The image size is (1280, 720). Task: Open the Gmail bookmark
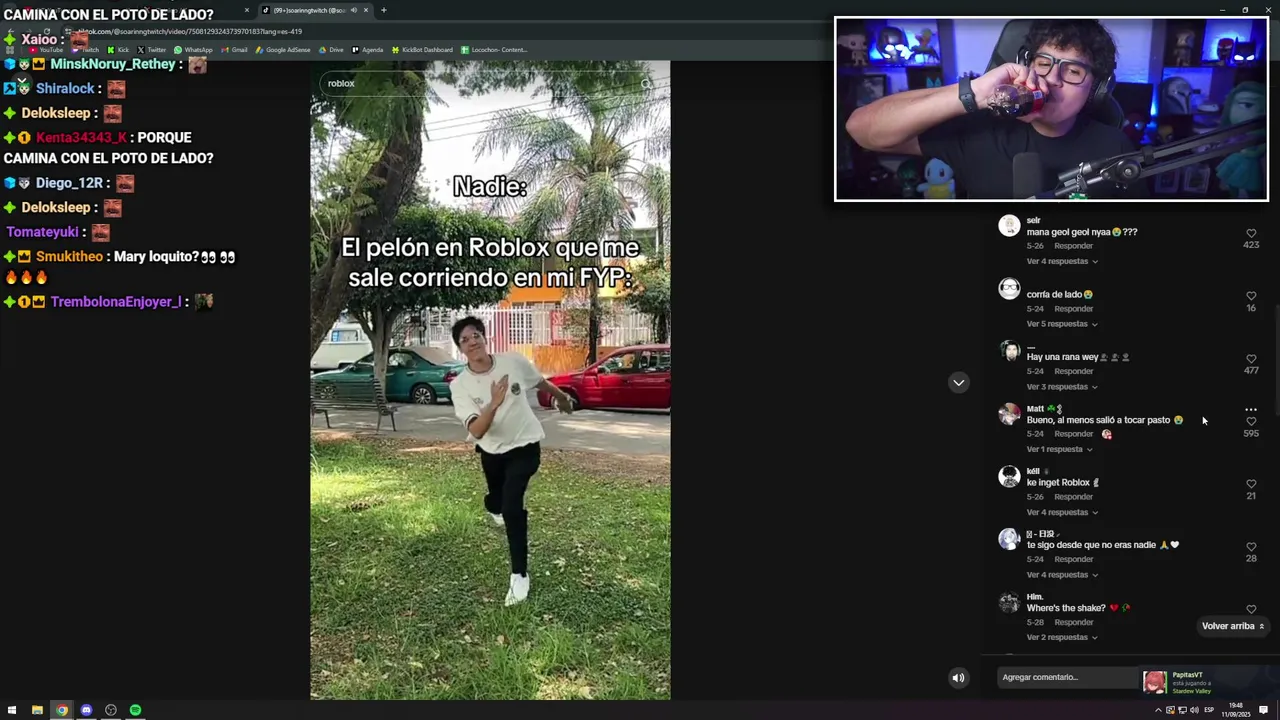(234, 50)
